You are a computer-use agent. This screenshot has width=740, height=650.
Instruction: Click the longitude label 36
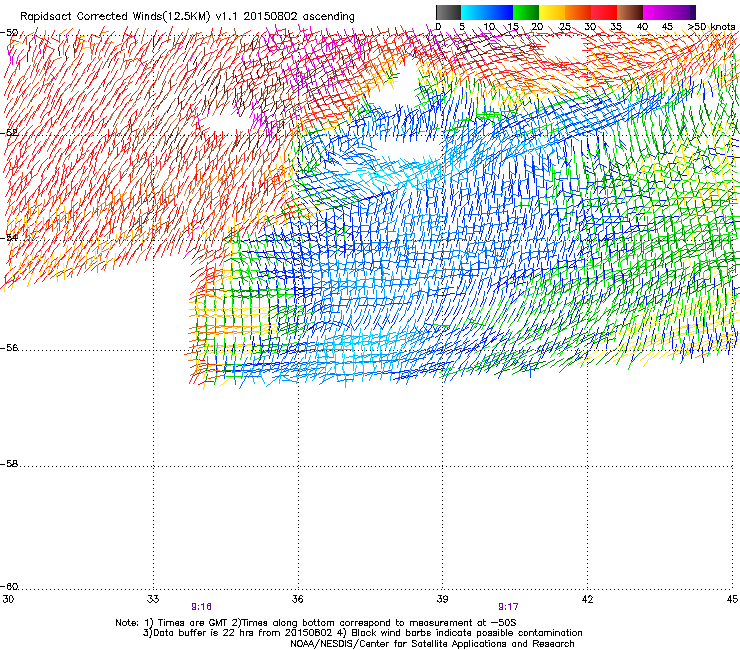tap(297, 599)
